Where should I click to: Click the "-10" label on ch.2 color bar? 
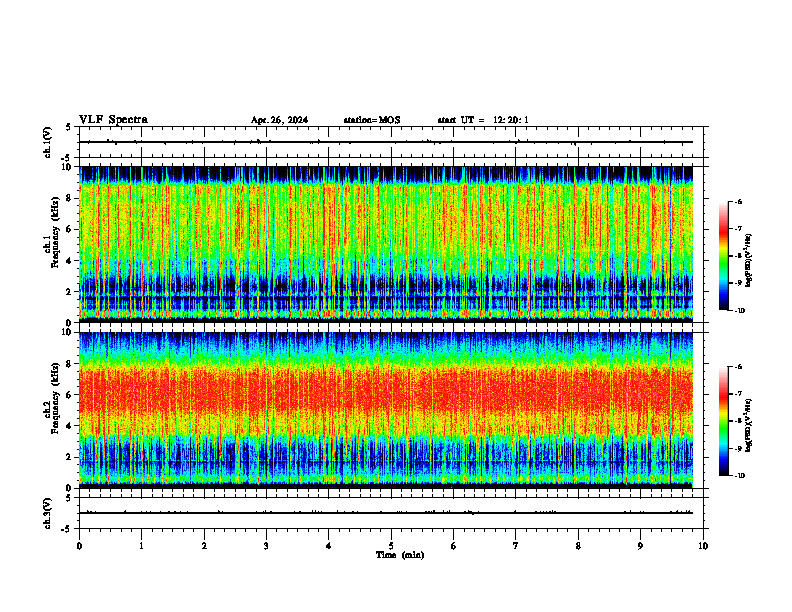[739, 476]
